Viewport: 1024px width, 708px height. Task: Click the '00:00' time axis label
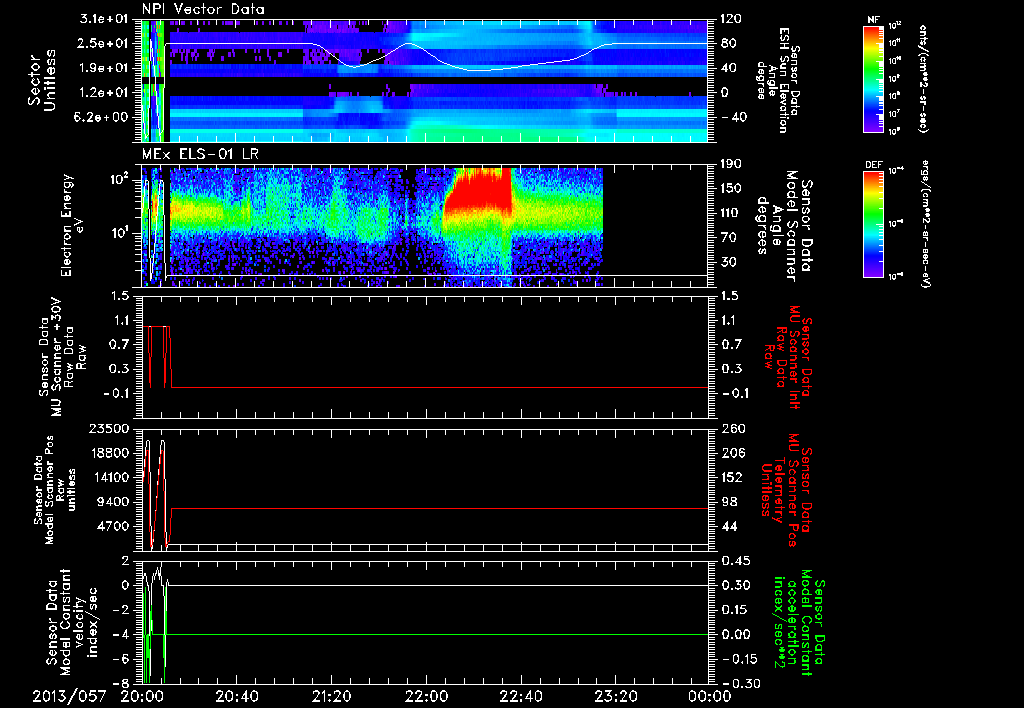710,697
